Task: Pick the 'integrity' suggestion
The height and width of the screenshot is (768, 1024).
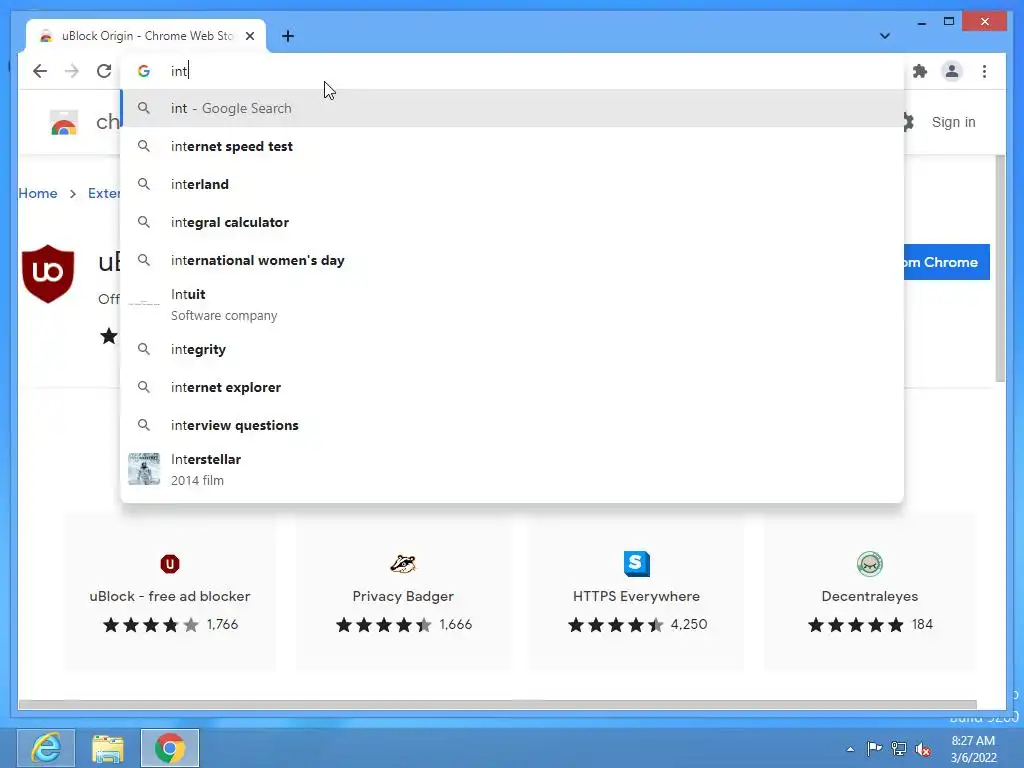Action: pyautogui.click(x=512, y=349)
